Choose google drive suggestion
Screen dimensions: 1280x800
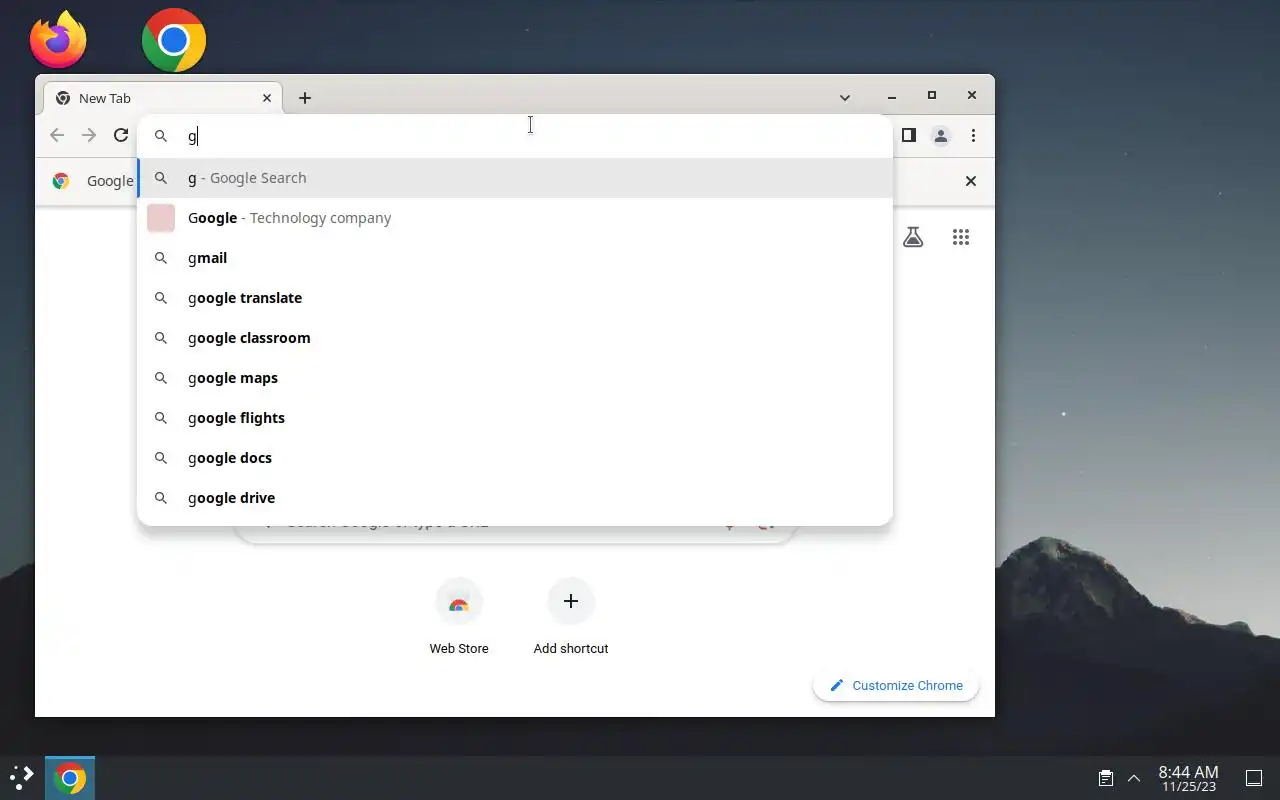pos(514,498)
